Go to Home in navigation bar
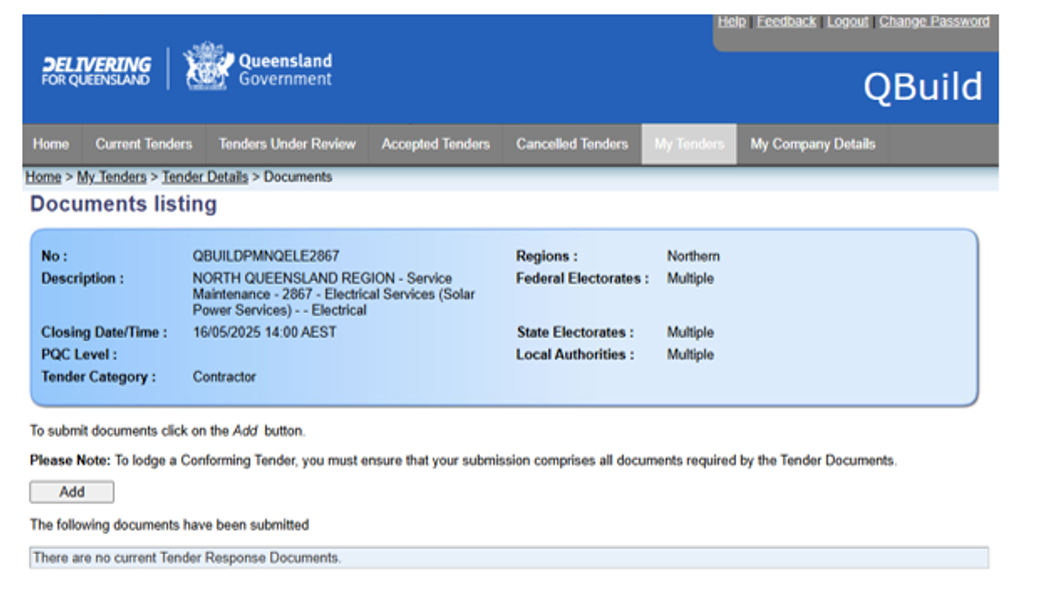The image size is (1054, 591). [51, 144]
